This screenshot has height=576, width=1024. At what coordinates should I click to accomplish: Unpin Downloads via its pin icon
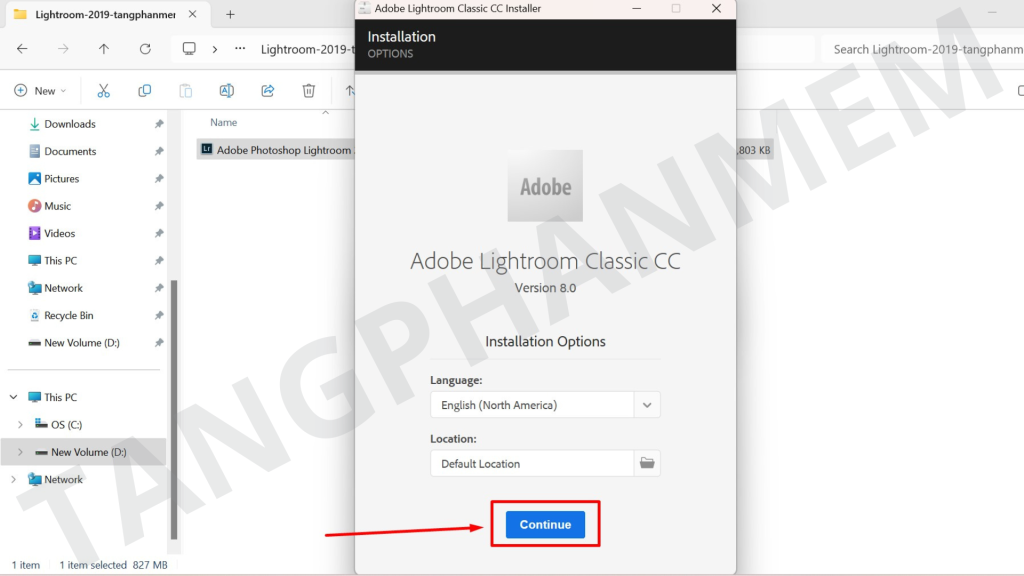pos(159,123)
